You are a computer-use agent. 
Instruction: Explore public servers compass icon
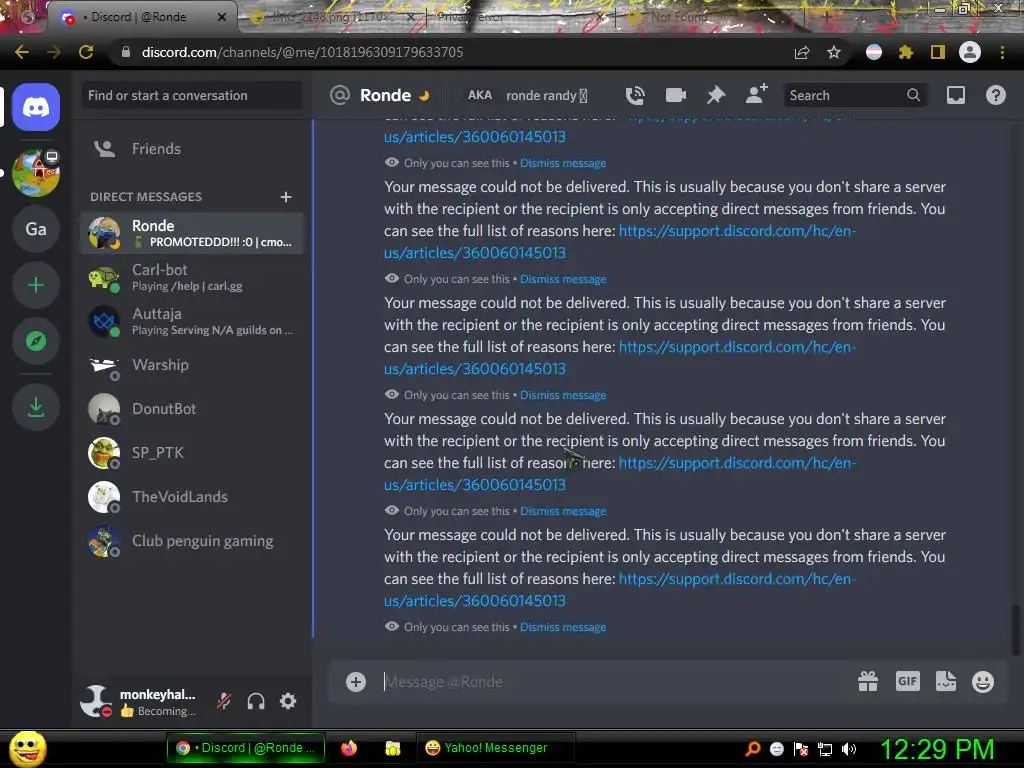[36, 341]
